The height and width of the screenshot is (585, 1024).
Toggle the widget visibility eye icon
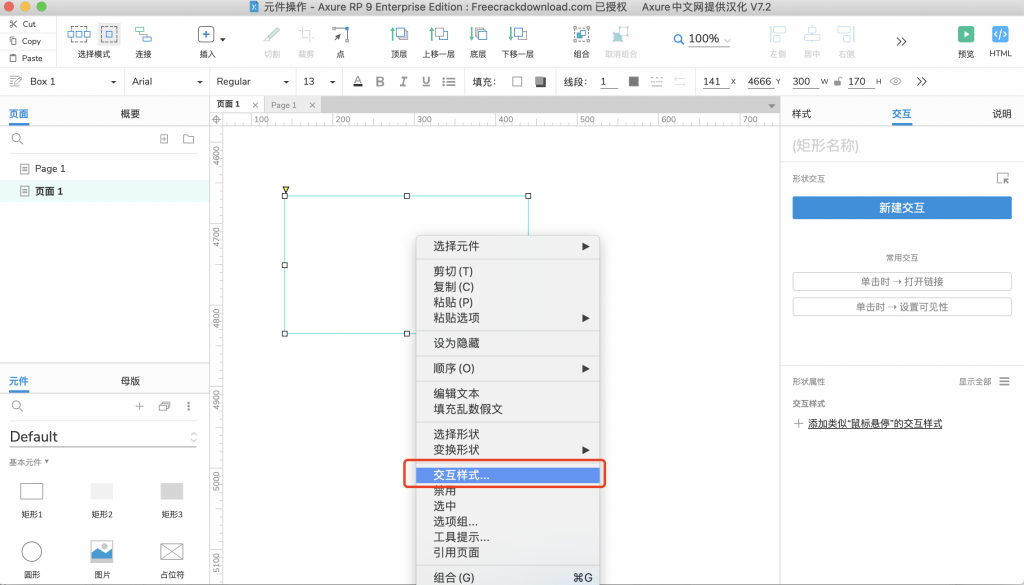[895, 82]
